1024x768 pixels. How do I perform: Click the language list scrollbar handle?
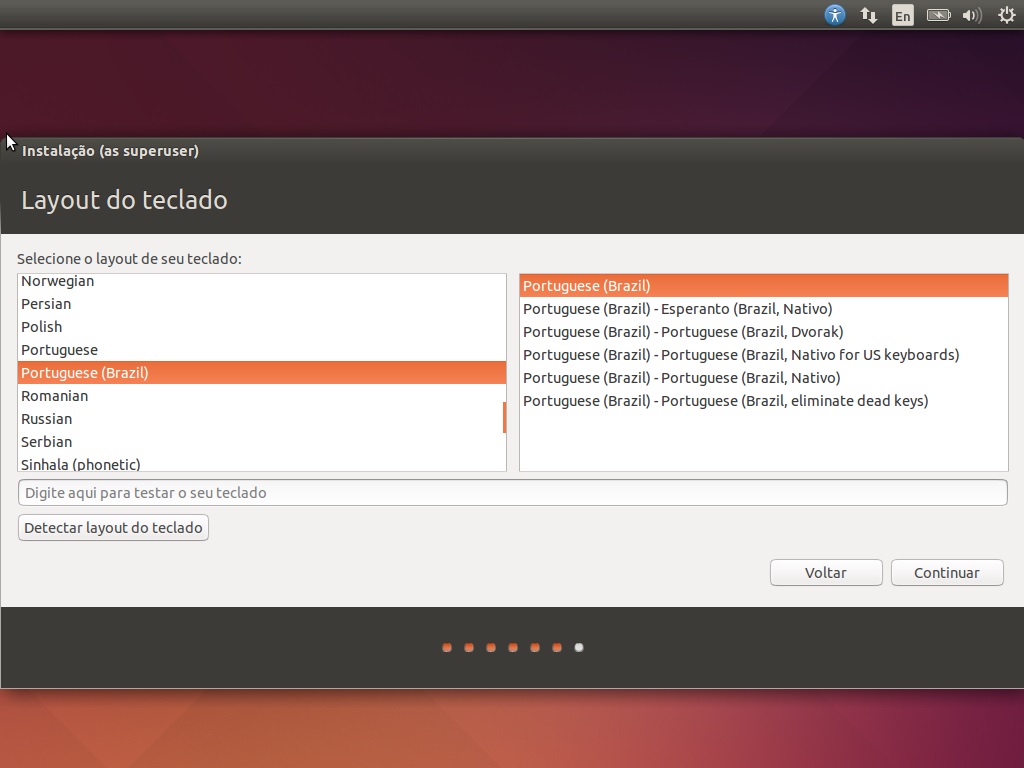click(504, 417)
